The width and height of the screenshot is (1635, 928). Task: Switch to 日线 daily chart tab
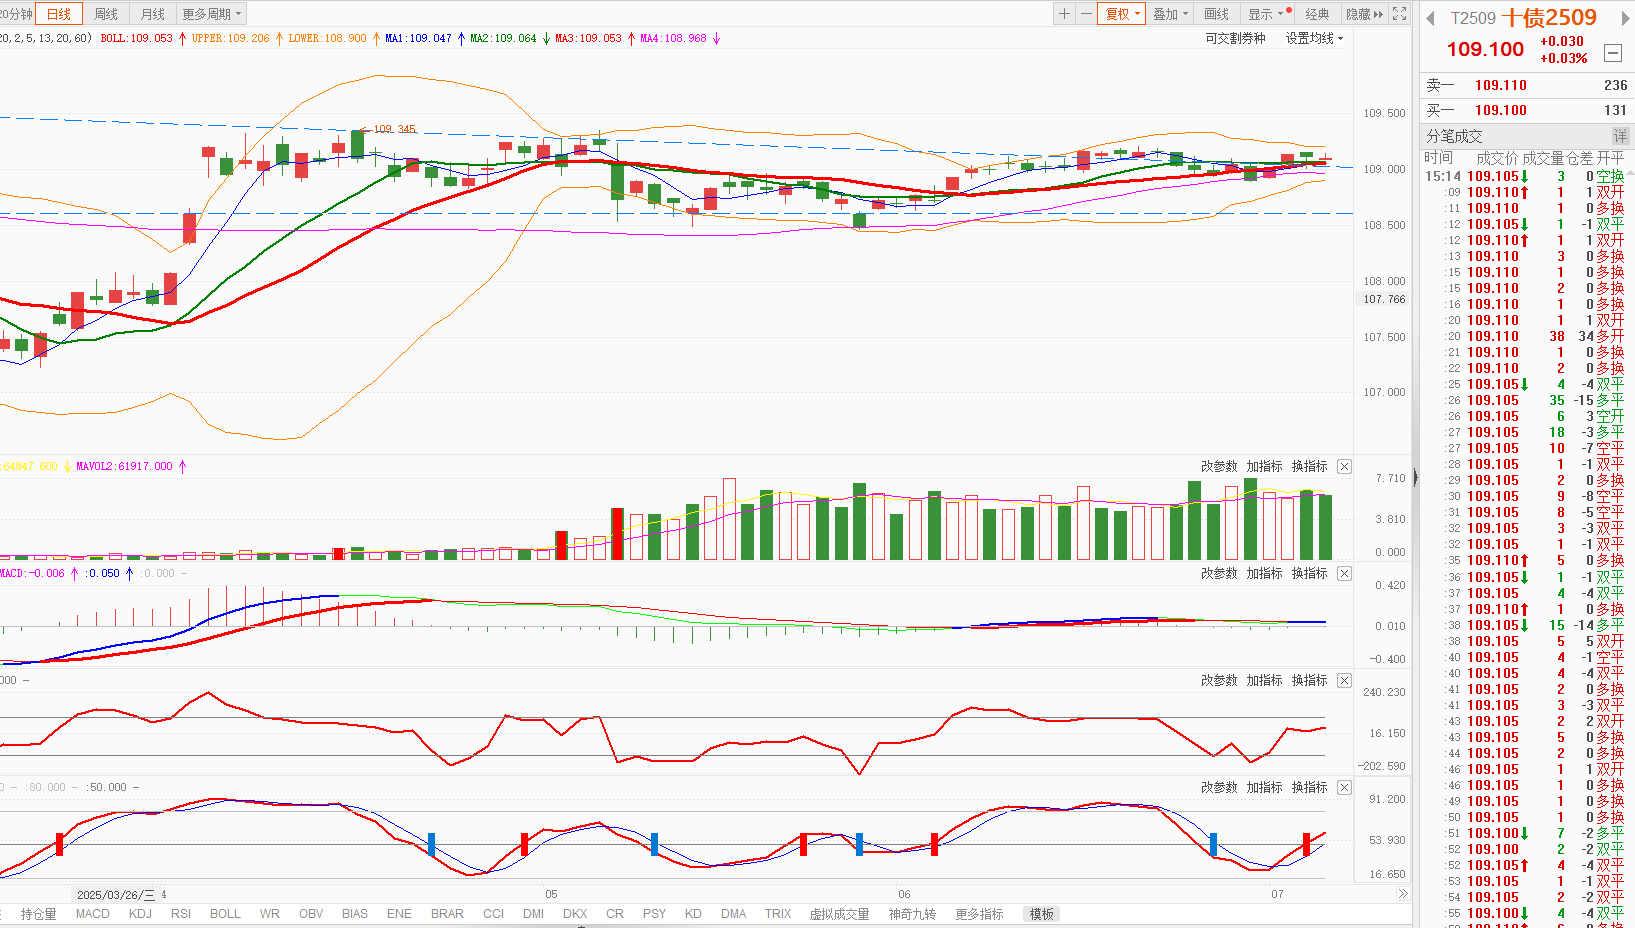59,14
